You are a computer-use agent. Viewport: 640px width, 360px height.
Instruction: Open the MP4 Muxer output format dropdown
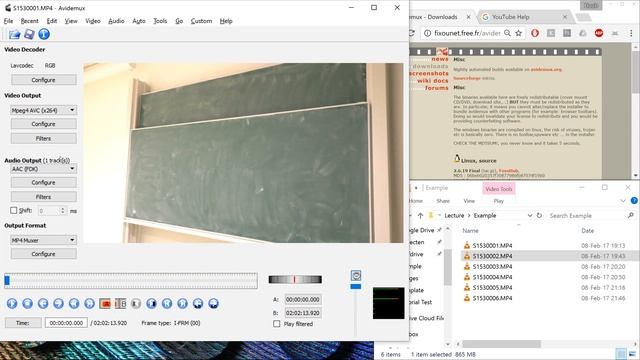pos(43,240)
